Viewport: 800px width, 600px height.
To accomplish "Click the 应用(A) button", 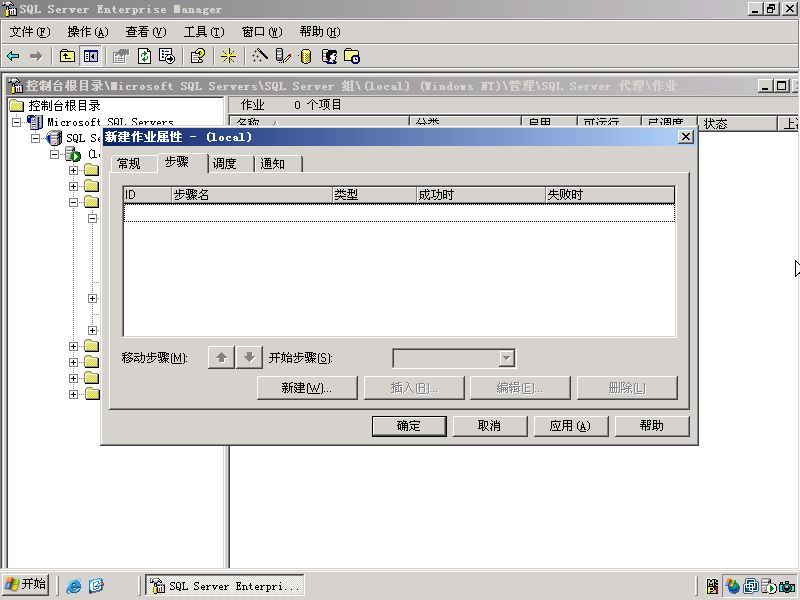I will [x=571, y=426].
